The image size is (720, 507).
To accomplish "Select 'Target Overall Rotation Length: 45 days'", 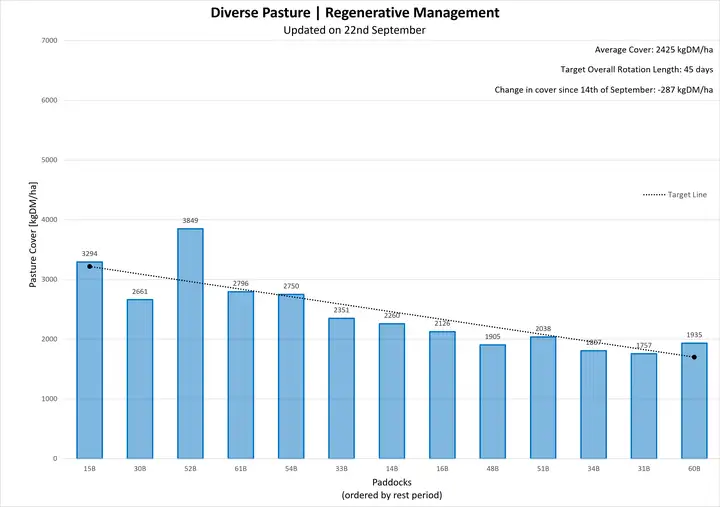I will coord(637,69).
